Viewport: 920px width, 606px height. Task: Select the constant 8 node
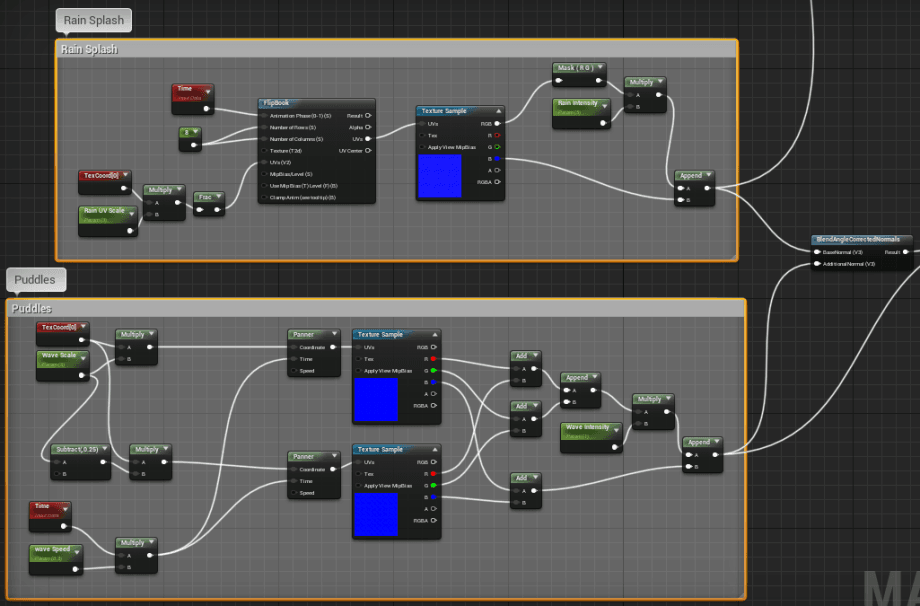pyautogui.click(x=190, y=139)
